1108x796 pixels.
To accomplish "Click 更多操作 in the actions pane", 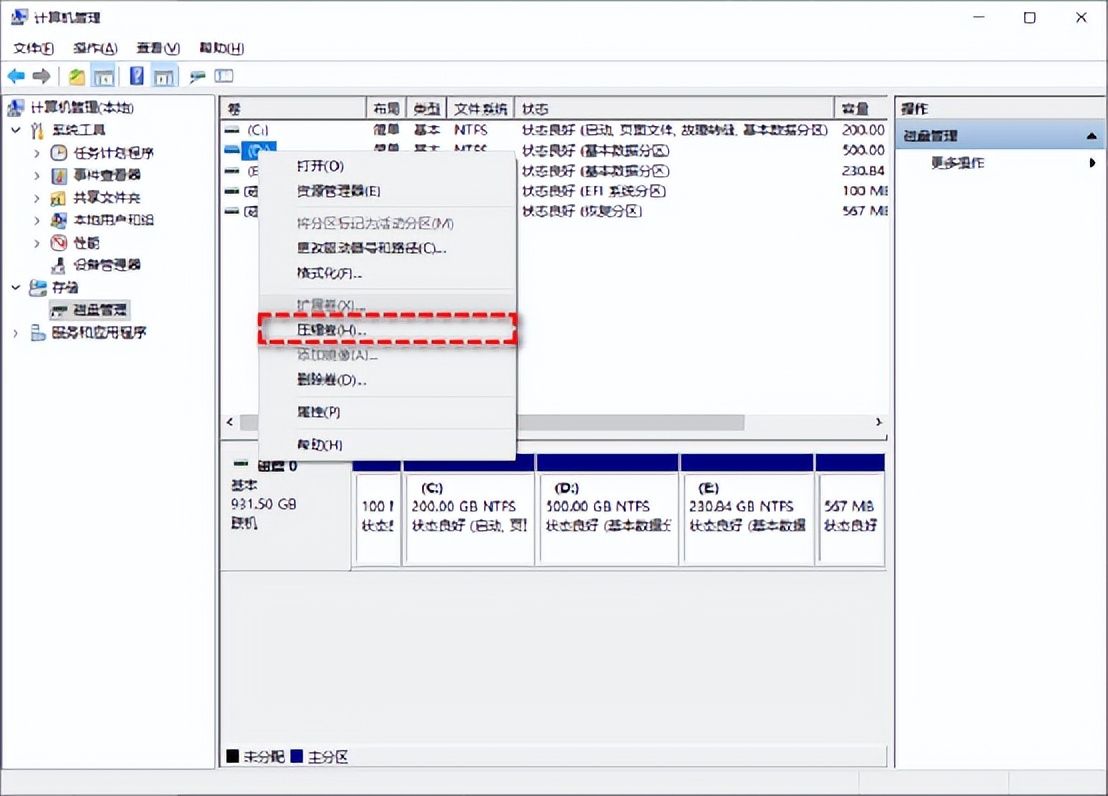I will pos(957,163).
